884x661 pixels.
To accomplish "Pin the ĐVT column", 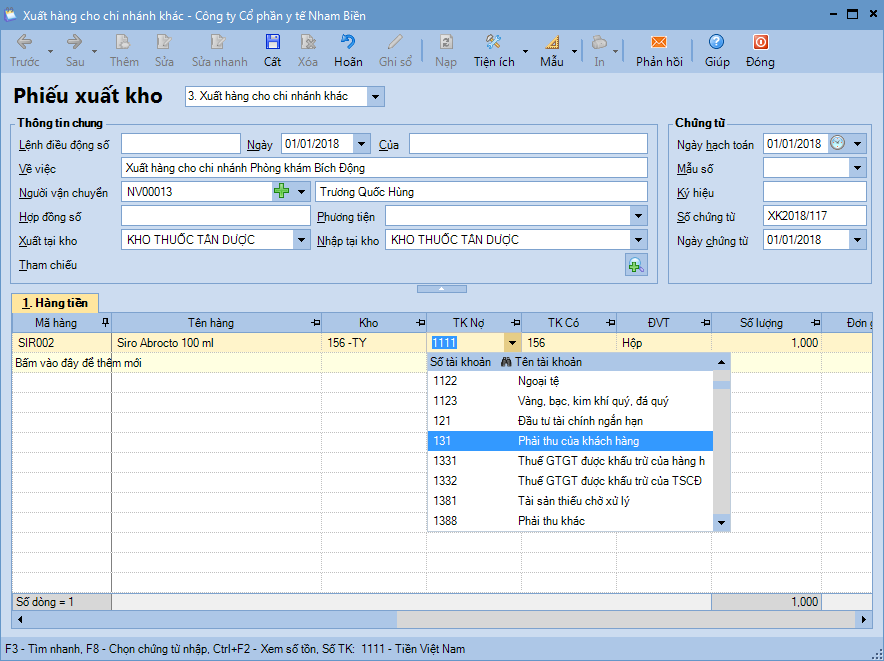I will [x=705, y=323].
